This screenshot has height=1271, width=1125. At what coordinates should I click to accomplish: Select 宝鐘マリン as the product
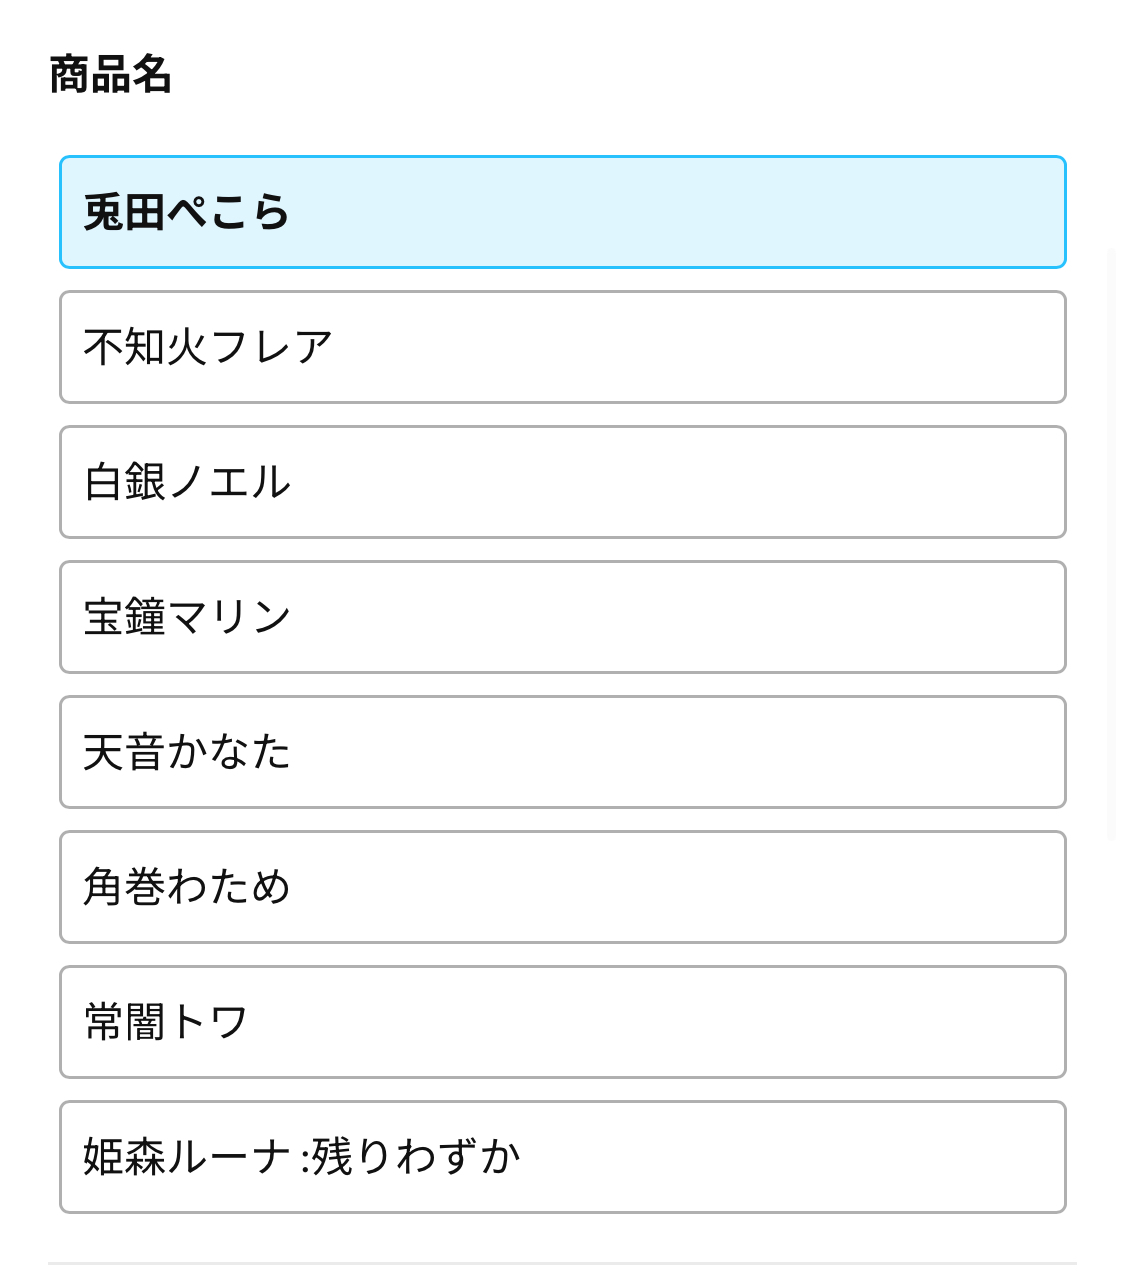point(562,617)
